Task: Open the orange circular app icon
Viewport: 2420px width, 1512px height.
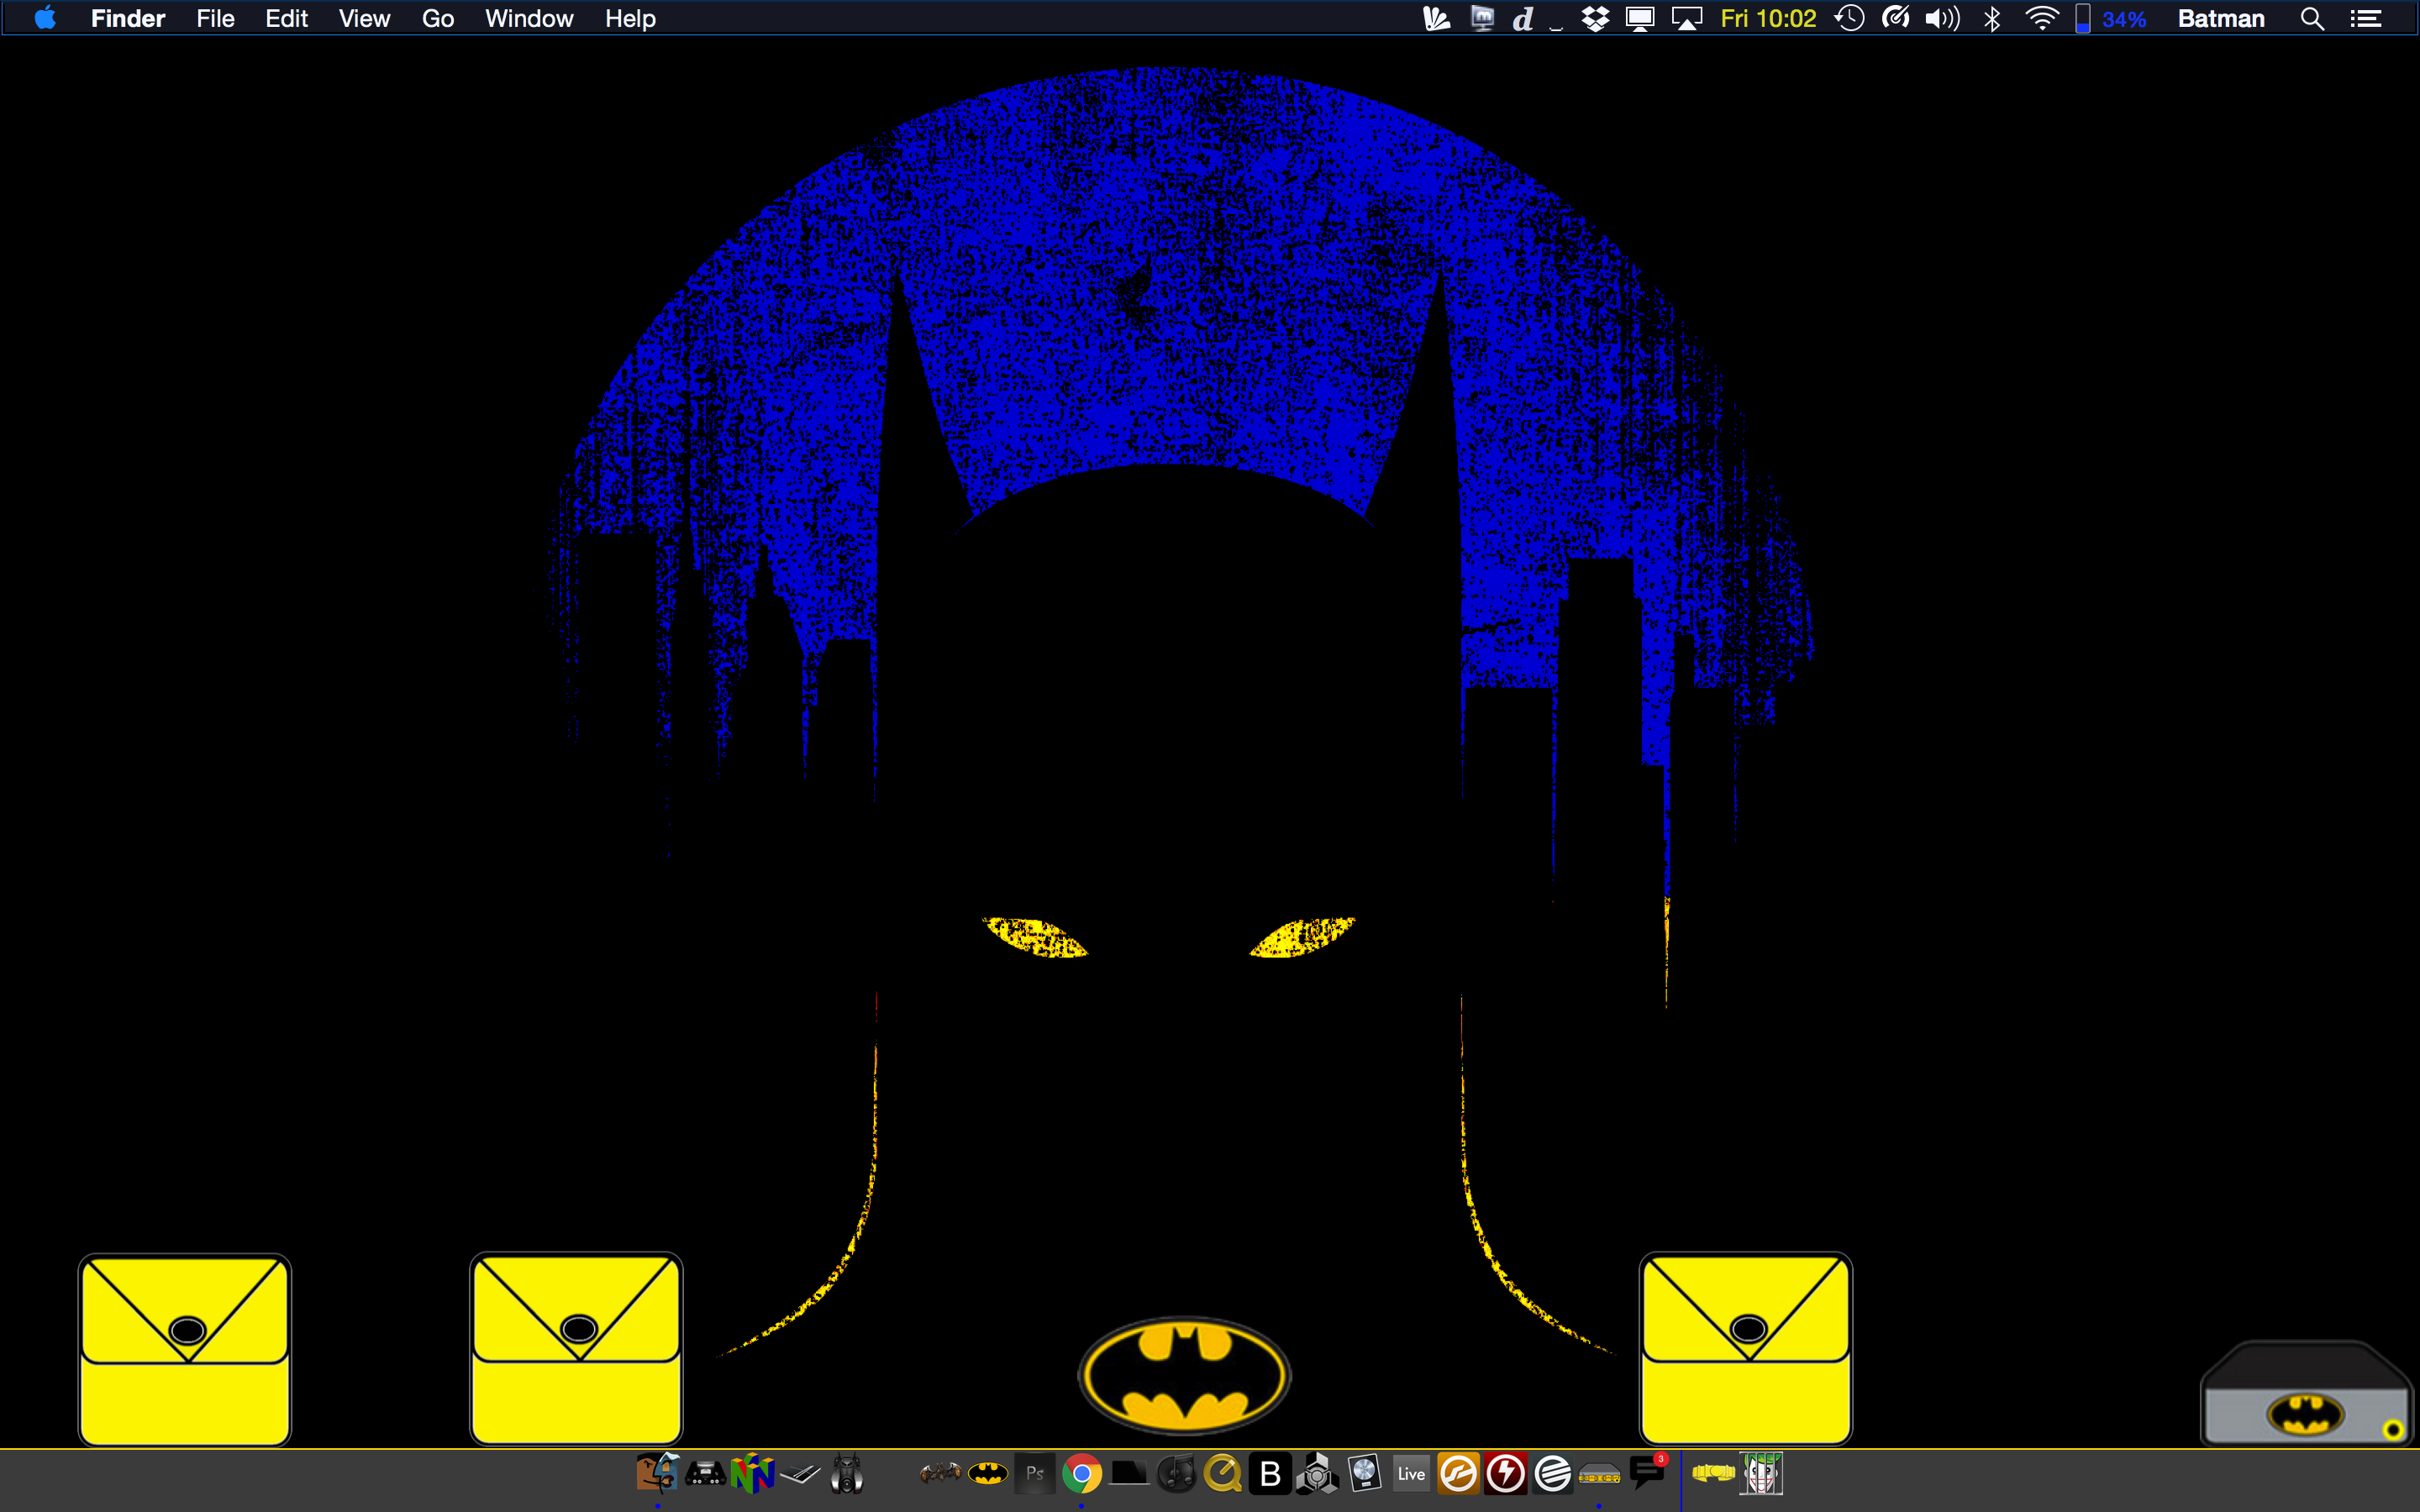Action: point(1458,1473)
